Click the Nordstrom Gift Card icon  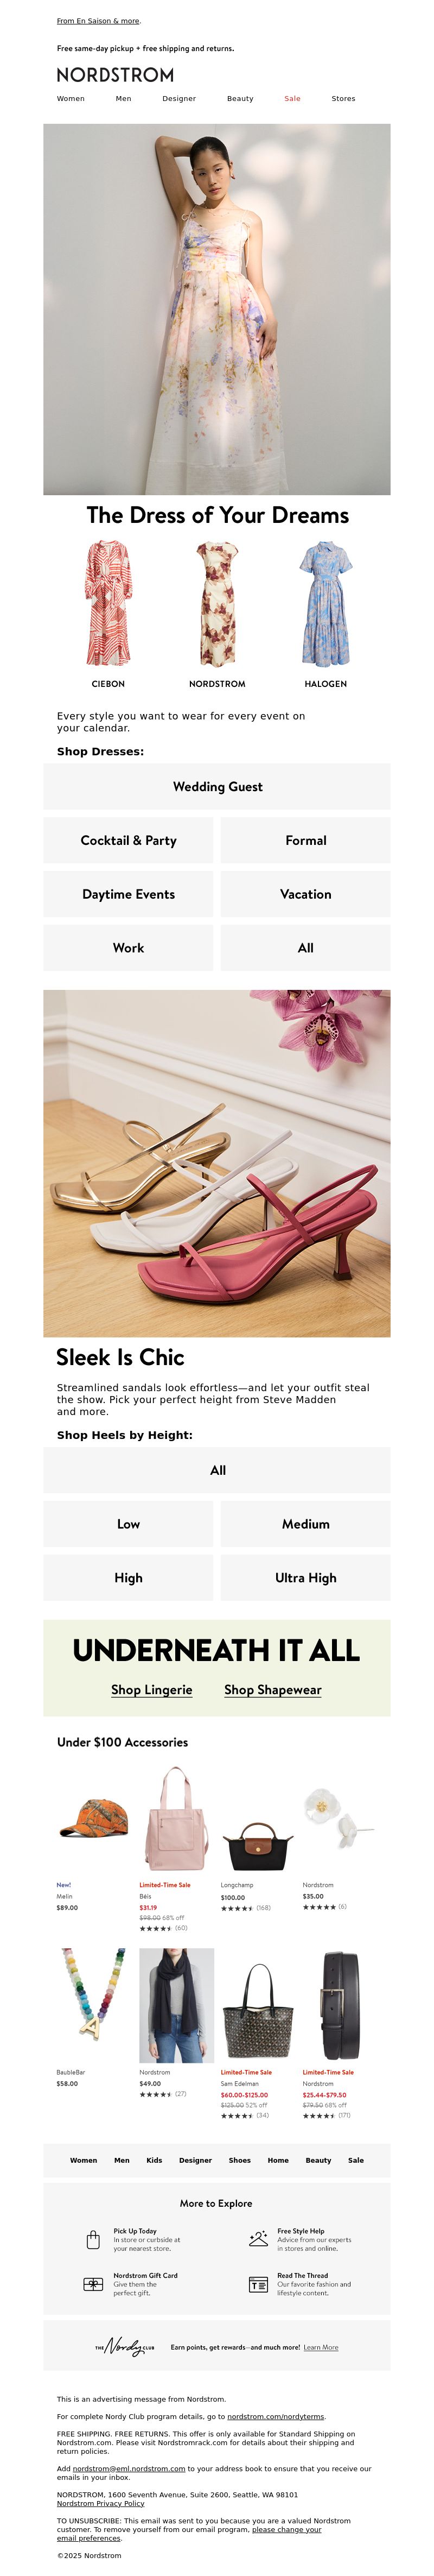93,2284
